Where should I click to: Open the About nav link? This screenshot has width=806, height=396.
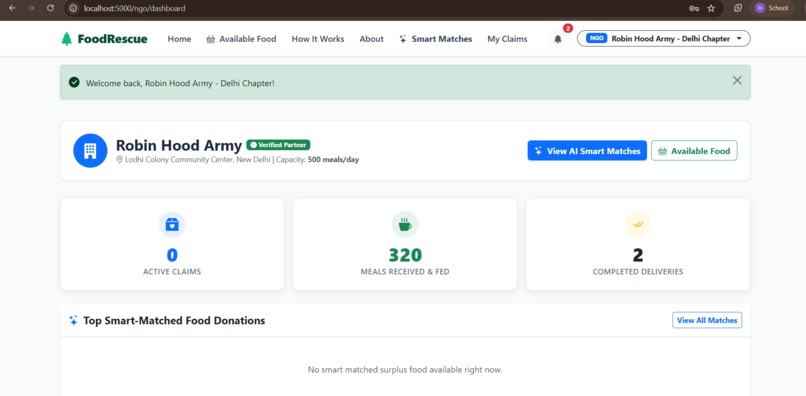tap(372, 39)
